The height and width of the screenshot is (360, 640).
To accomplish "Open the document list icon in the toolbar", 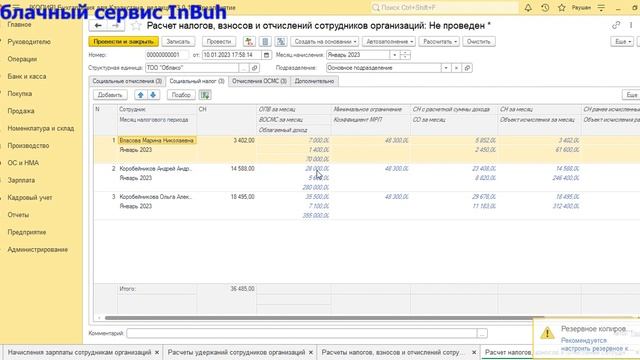I will coord(265,42).
